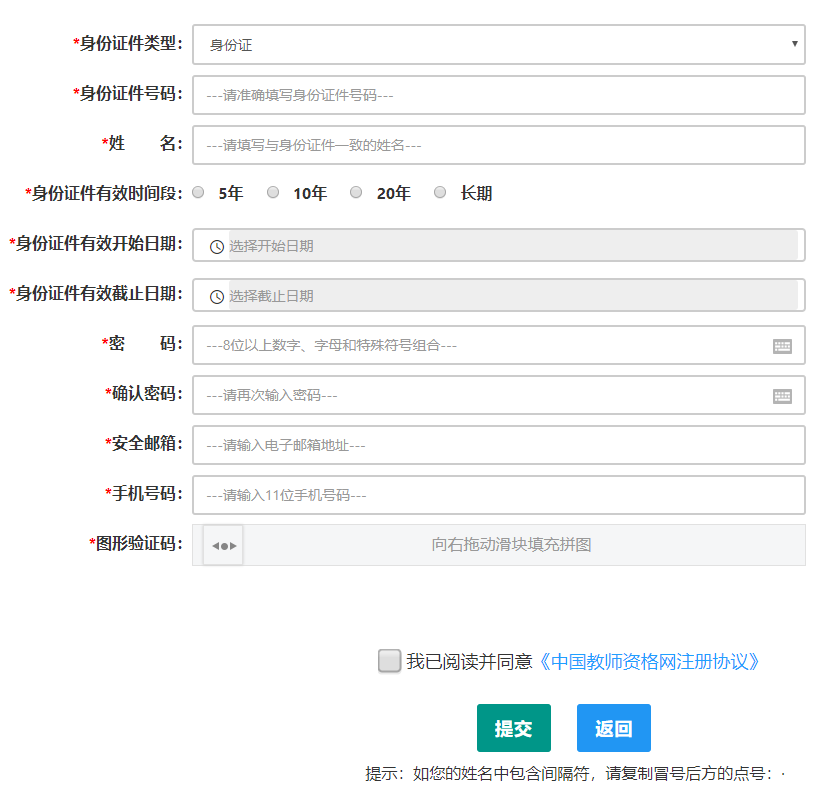Check the agreement checkbox 我已阅读并同意
Screen dimensions: 825x797
(389, 661)
